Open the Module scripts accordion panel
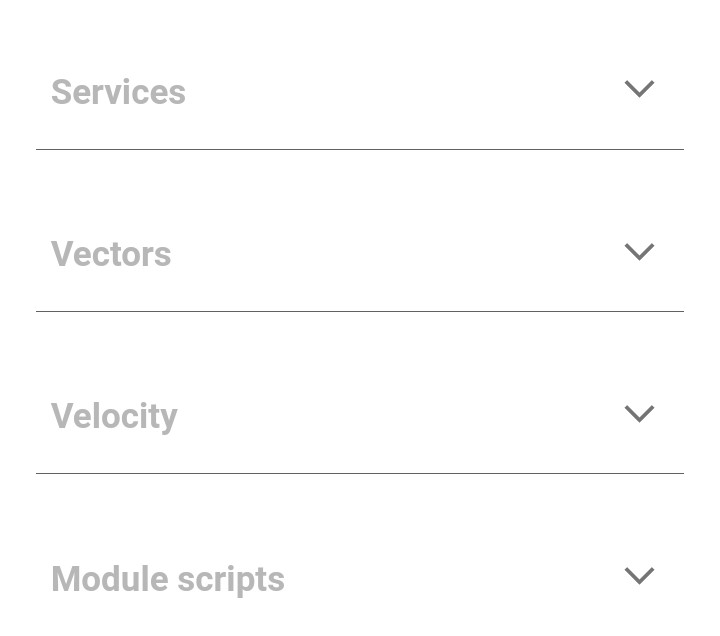The image size is (720, 636). [x=639, y=576]
